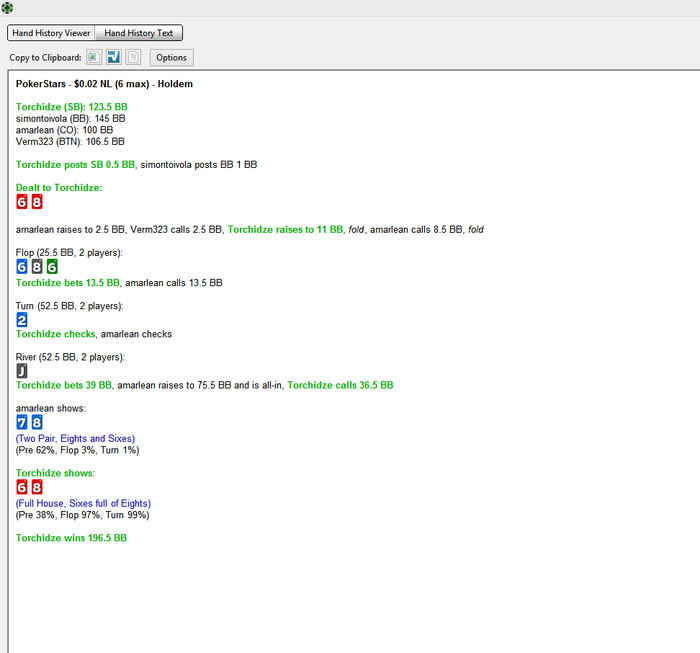Click 'Turn (52.5 BB, 2 players):' line

coord(70,306)
